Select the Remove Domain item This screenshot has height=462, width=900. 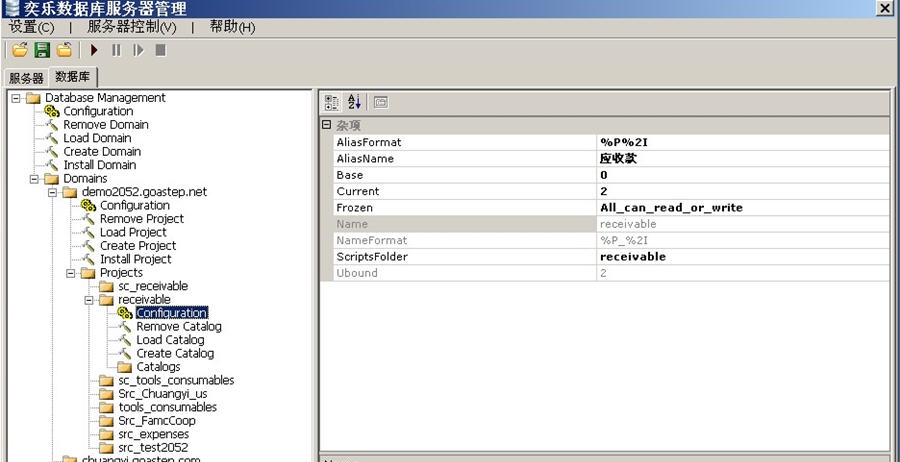pyautogui.click(x=106, y=125)
